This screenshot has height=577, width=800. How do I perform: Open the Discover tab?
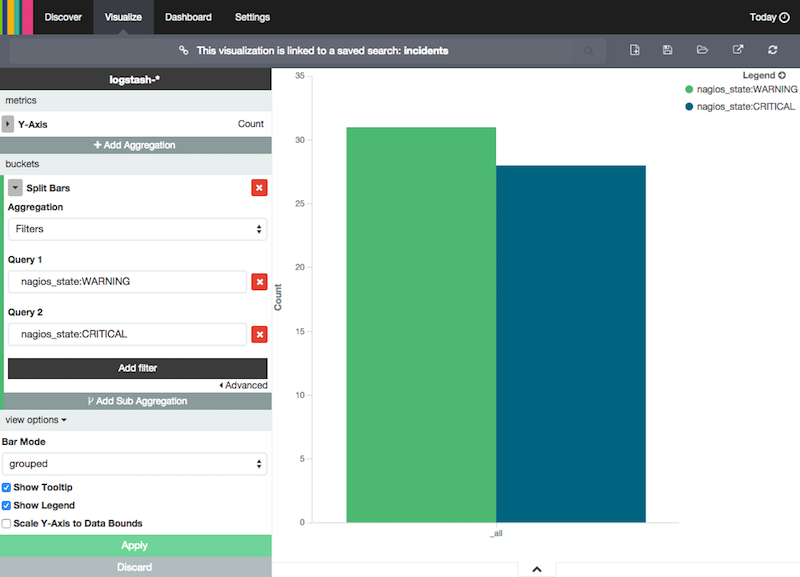click(x=63, y=17)
